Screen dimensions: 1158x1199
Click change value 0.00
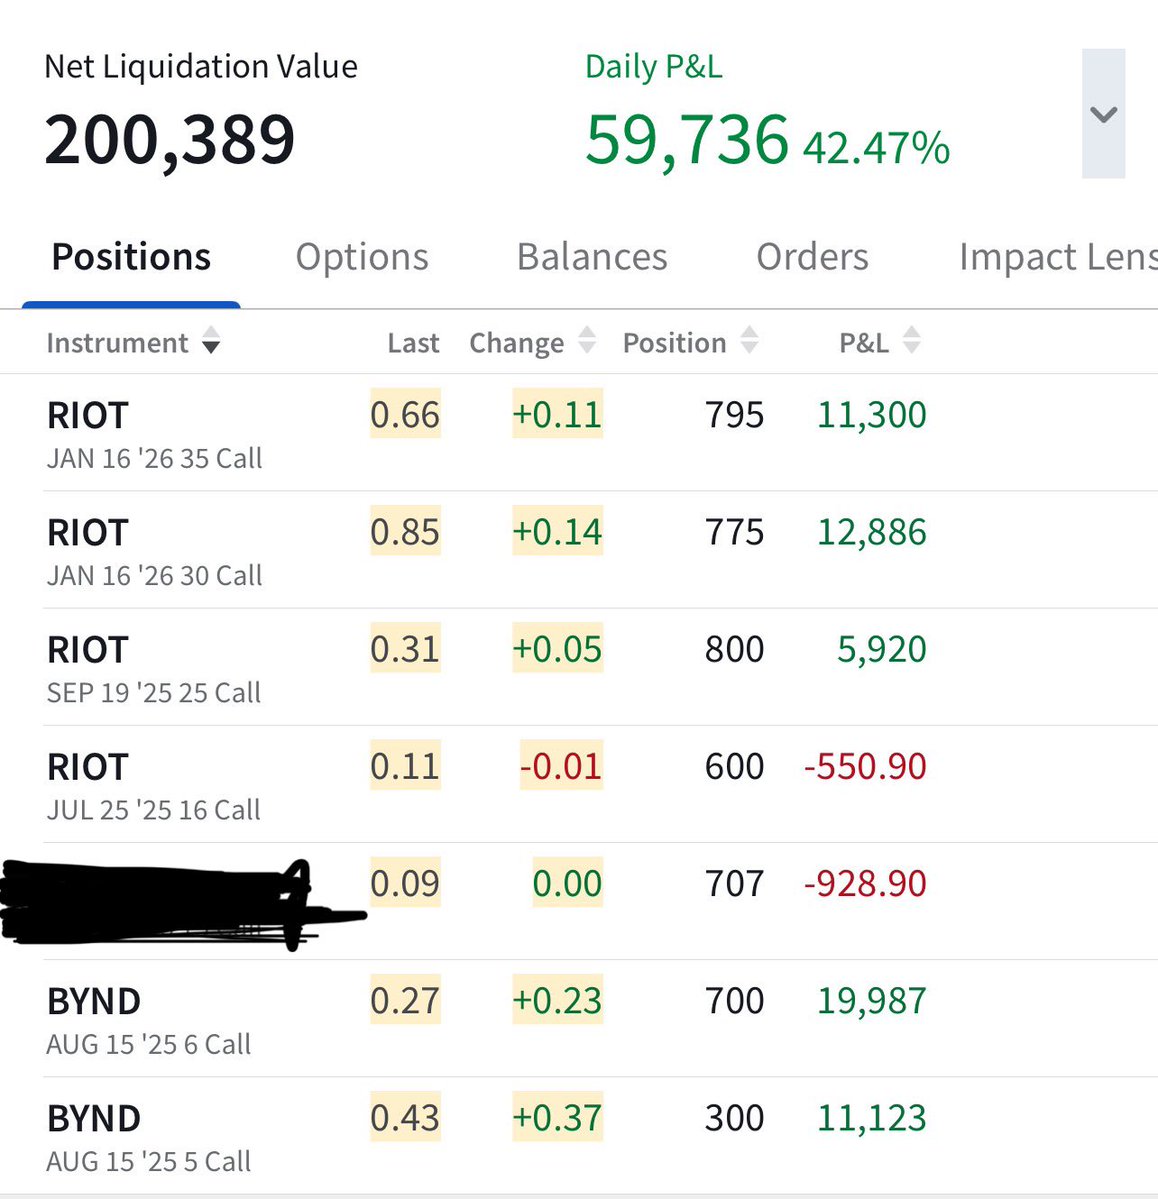tap(568, 882)
